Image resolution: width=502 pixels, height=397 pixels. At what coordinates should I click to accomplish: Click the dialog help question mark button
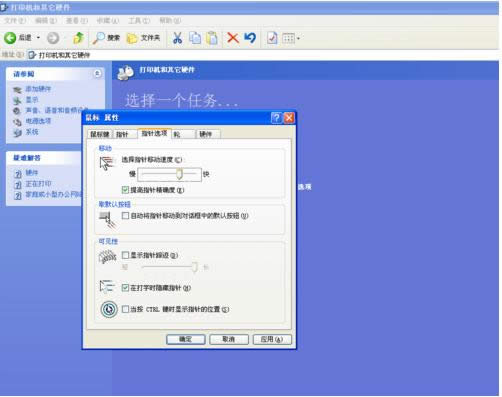pyautogui.click(x=276, y=118)
